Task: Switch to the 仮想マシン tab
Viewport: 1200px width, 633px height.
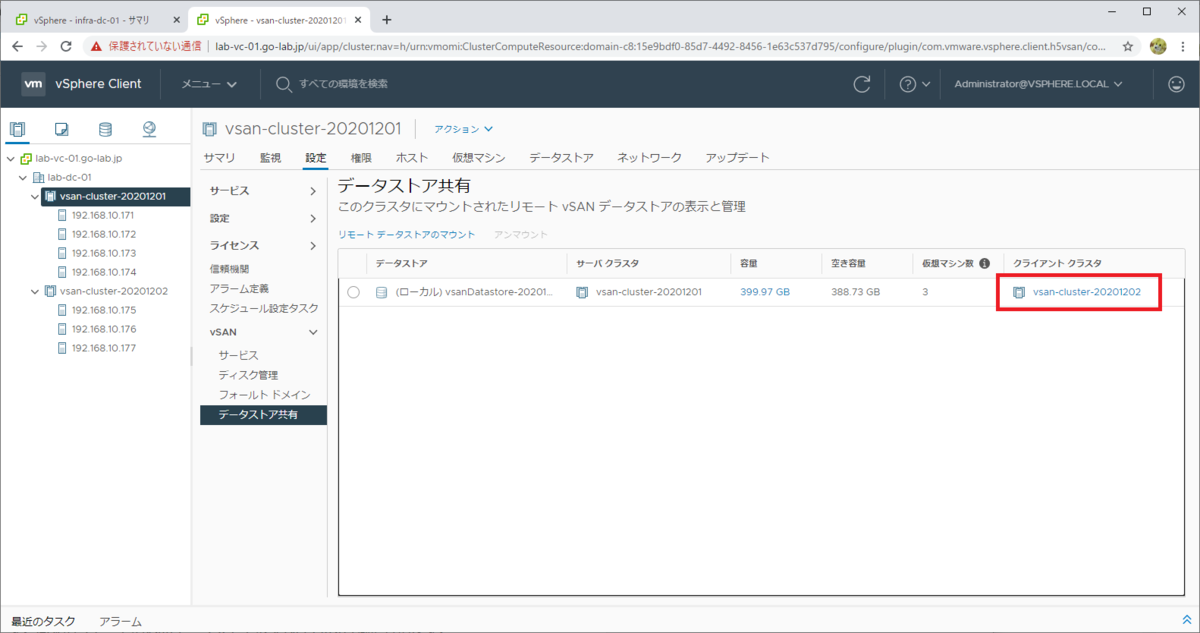Action: [478, 158]
